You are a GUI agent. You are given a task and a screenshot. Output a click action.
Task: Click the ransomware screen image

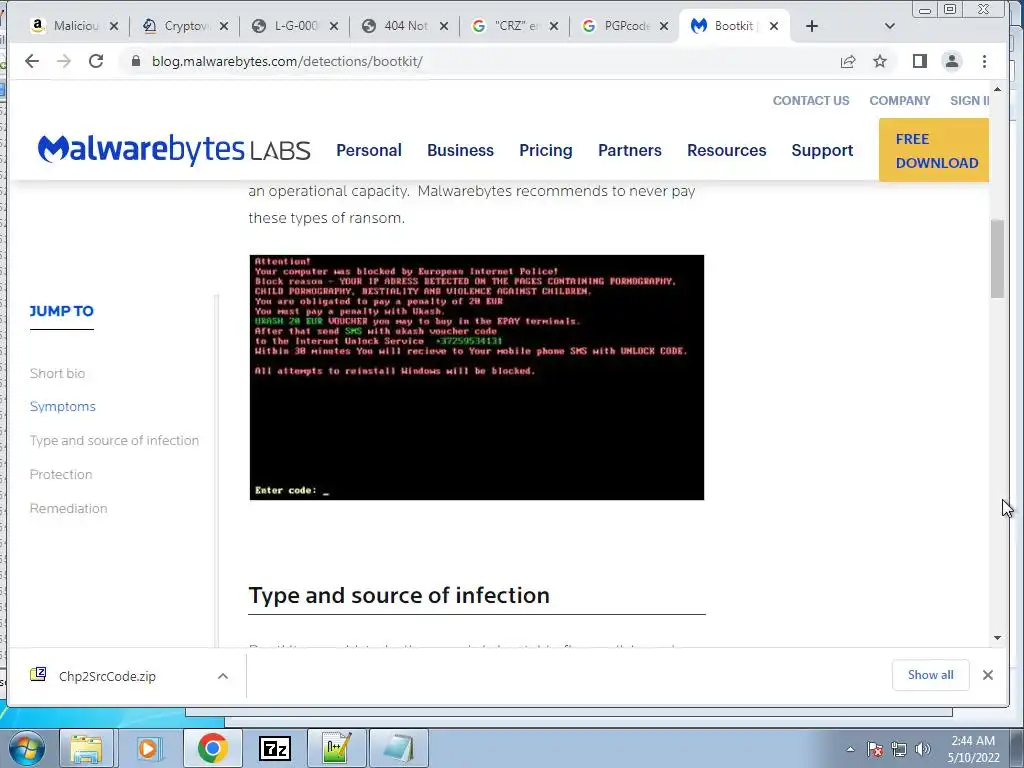477,377
